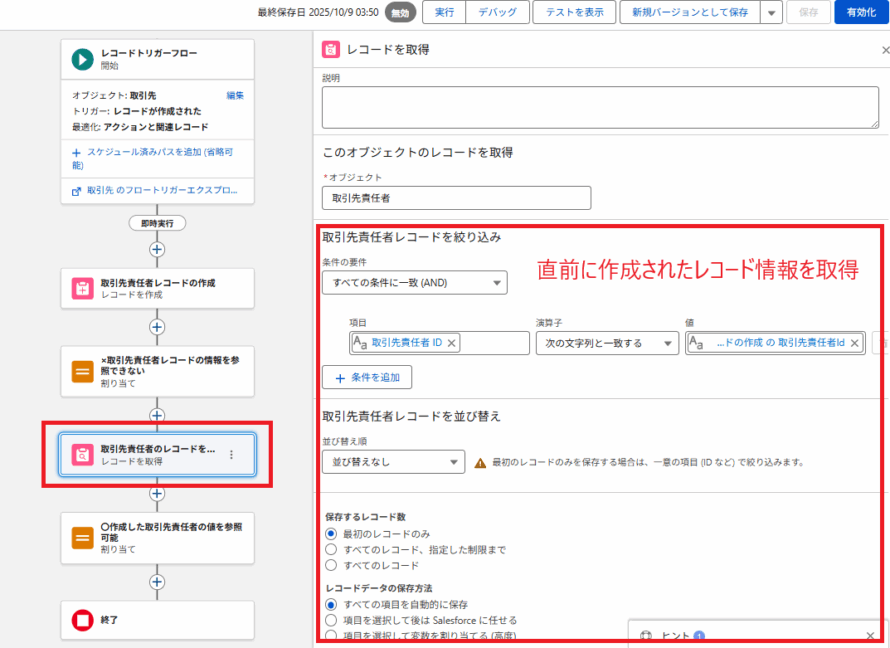Image resolution: width=890 pixels, height=648 pixels.
Task: Click in the 説明 description text area
Action: (600, 106)
